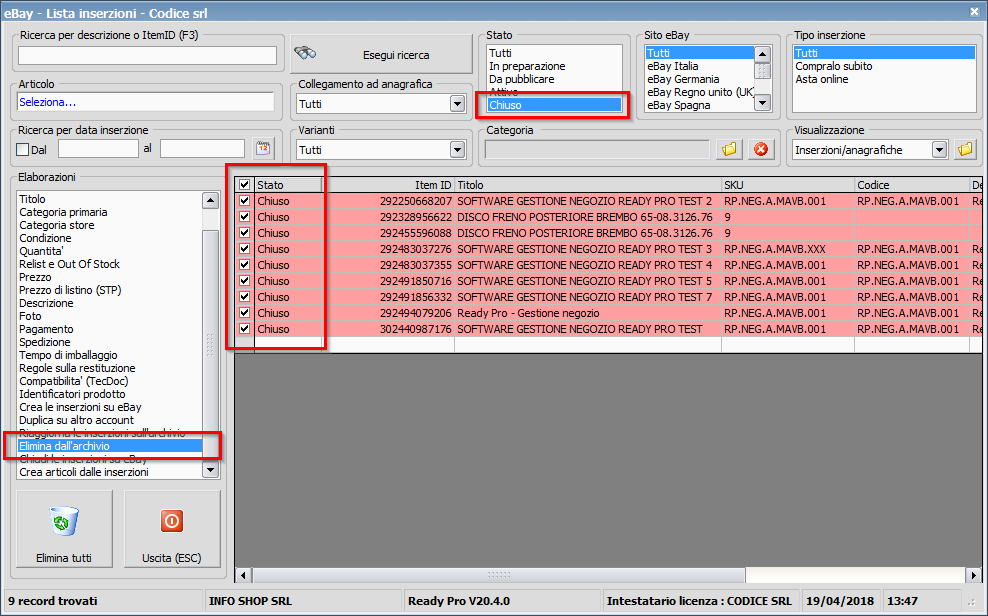Viewport: 988px width, 616px height.
Task: Select eBay Germania in Sito eBay
Action: click(x=699, y=79)
